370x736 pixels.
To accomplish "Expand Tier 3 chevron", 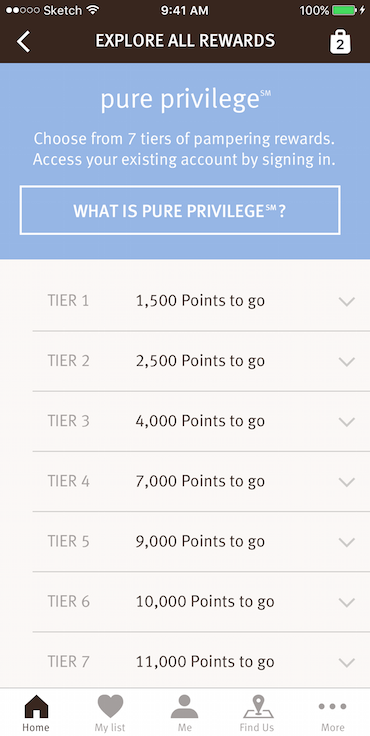I will click(x=347, y=422).
